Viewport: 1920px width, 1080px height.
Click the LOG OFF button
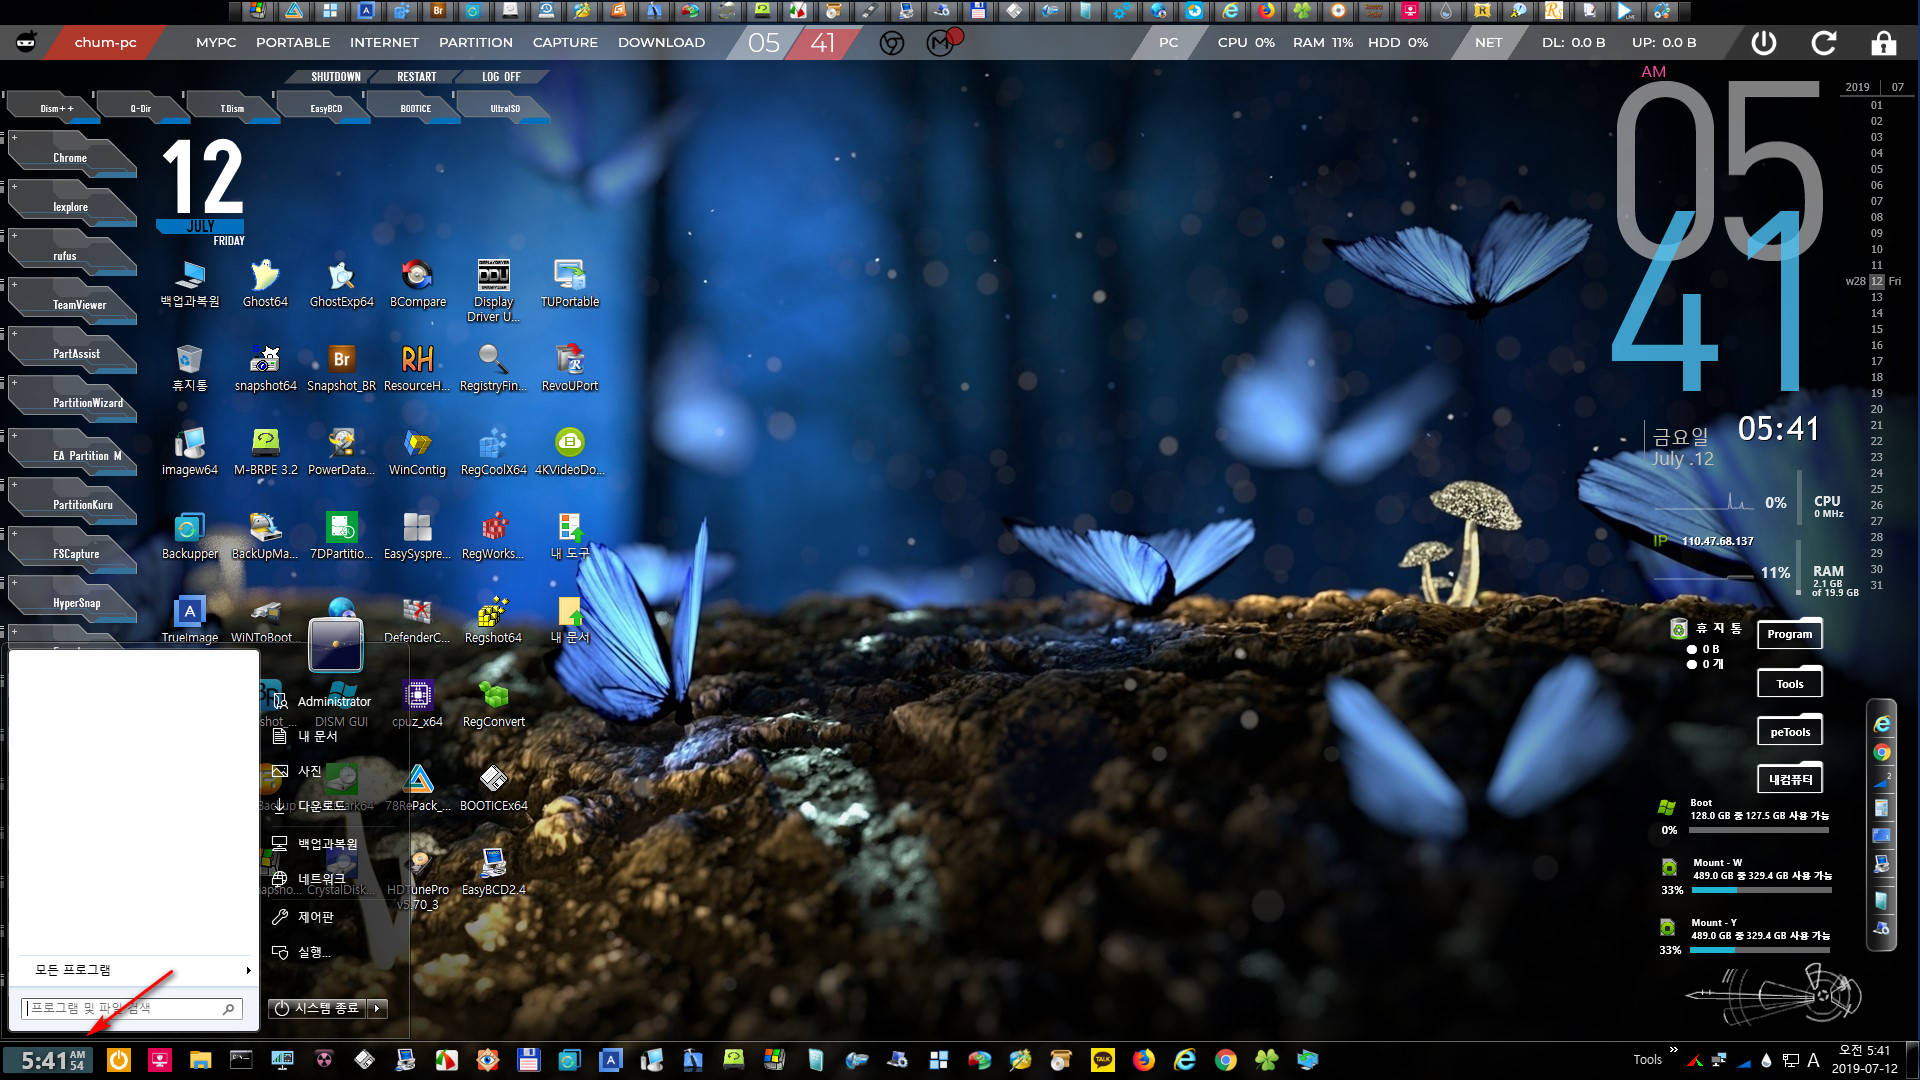(x=501, y=77)
